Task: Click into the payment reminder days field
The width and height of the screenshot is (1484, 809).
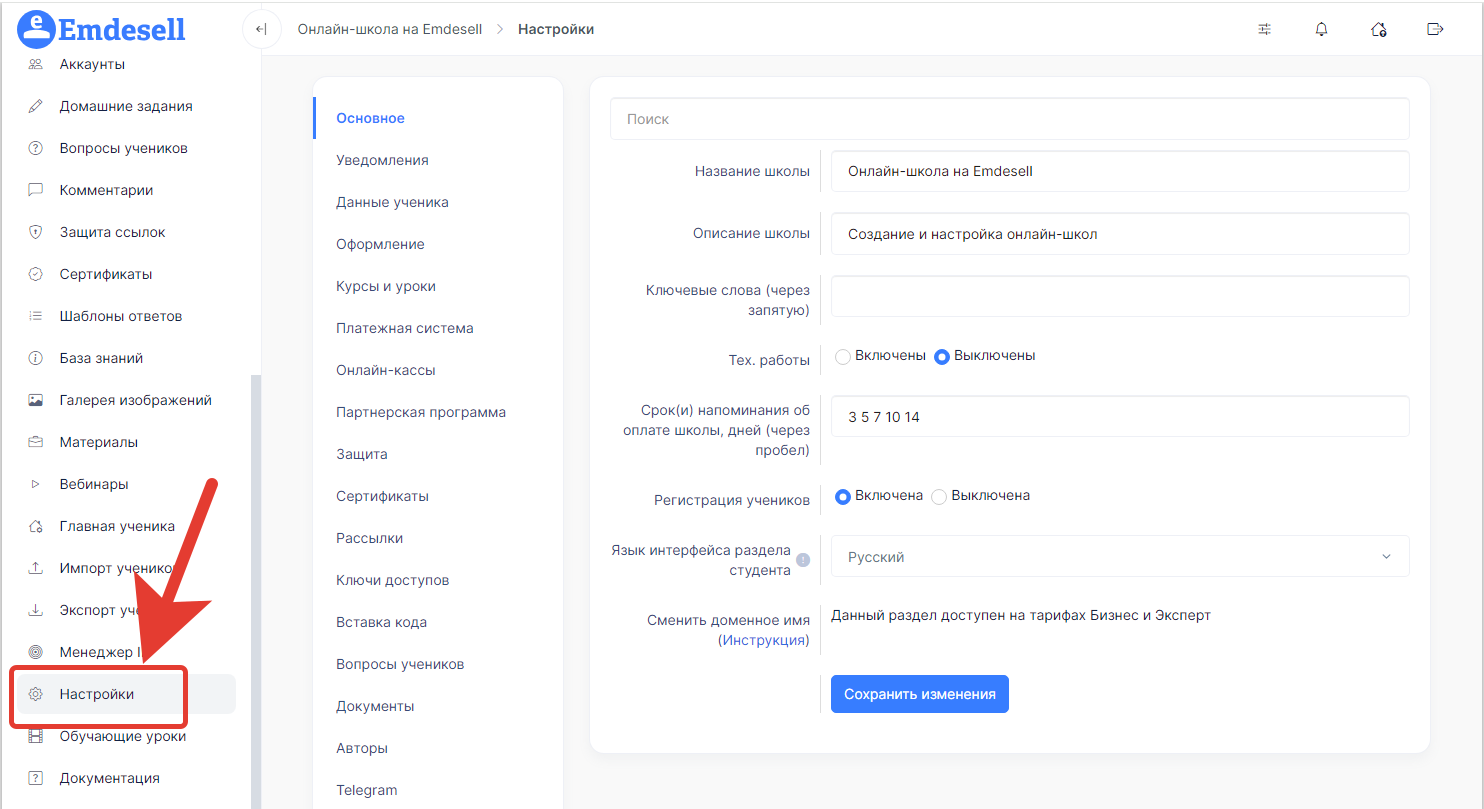Action: 1120,417
